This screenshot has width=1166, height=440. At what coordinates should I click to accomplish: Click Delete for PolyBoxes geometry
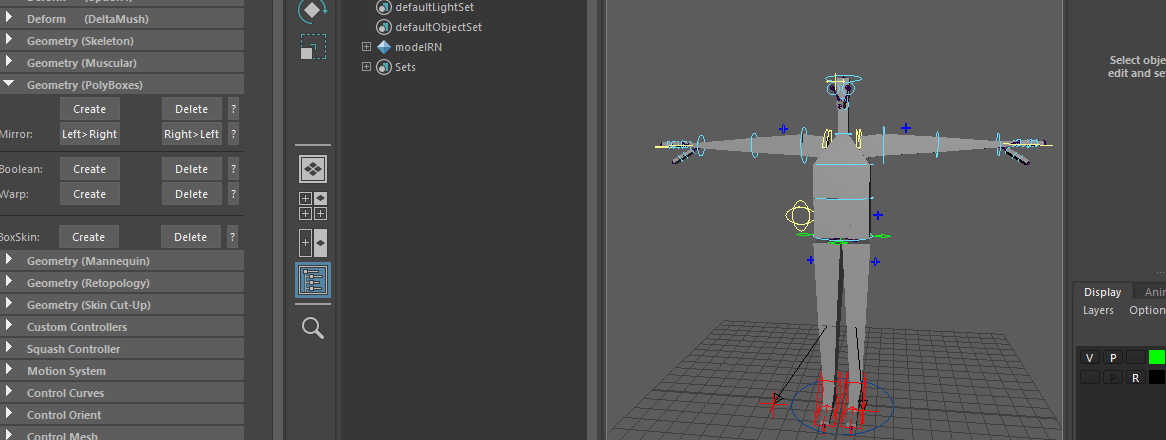[x=191, y=109]
